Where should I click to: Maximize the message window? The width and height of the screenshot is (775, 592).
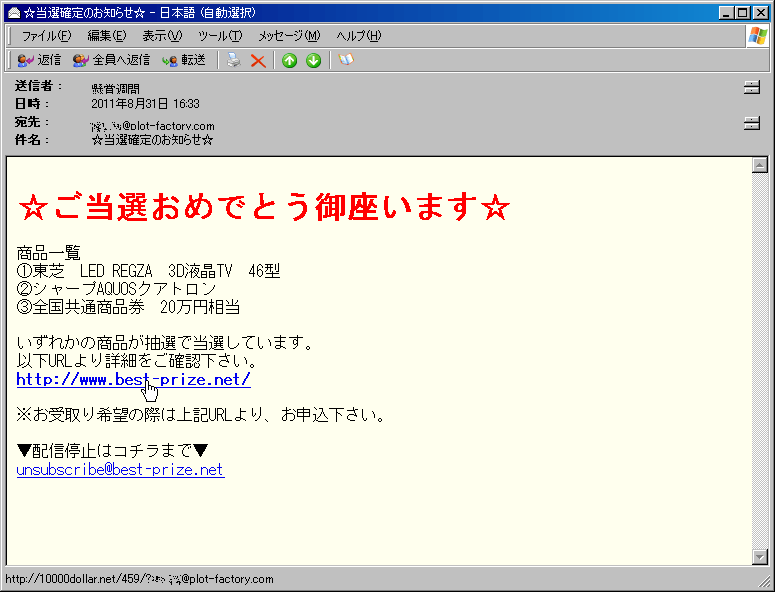tap(742, 13)
